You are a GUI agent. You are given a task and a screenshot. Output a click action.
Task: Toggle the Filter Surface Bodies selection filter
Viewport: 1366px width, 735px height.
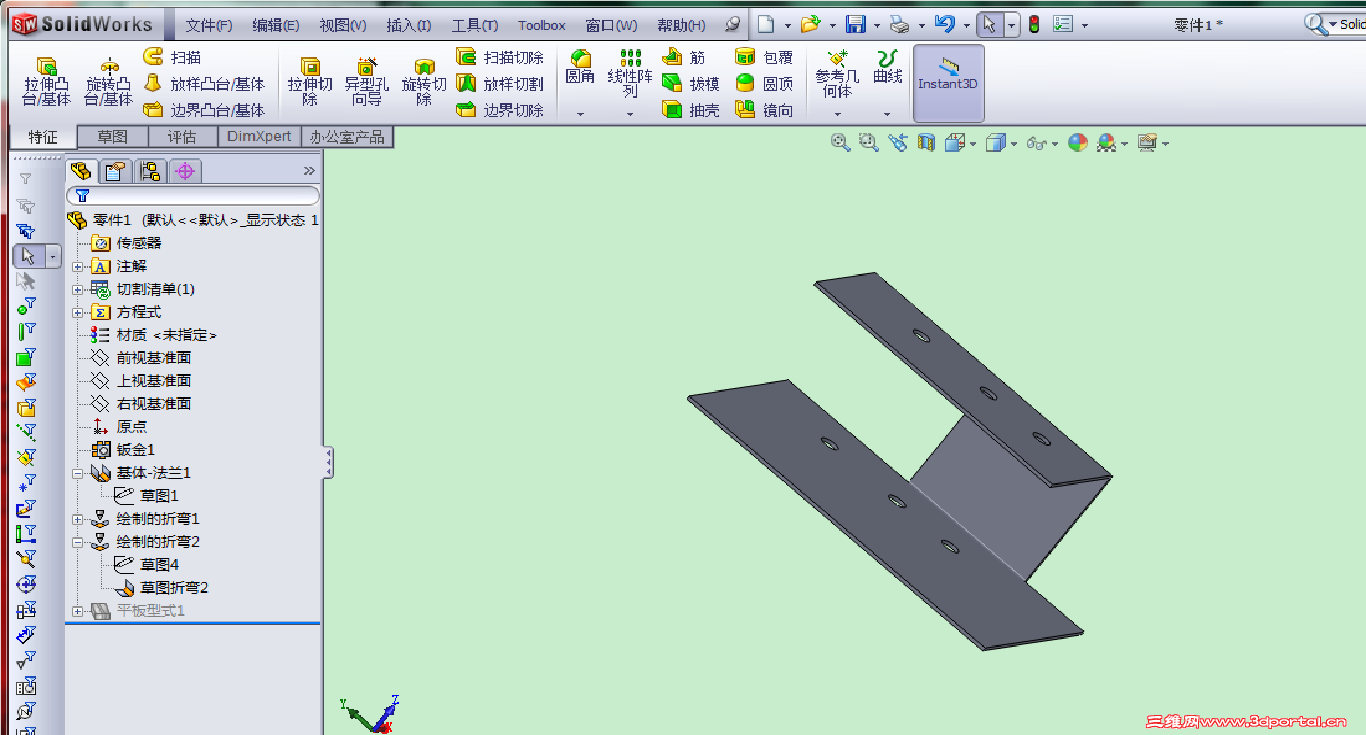pos(26,382)
